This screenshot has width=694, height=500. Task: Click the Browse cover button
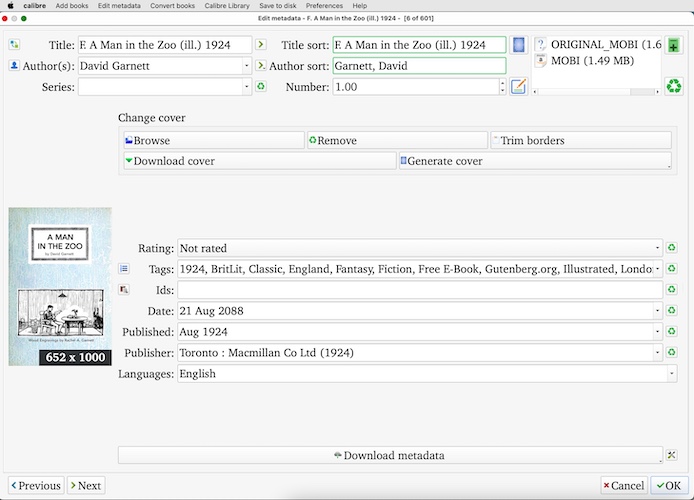tap(214, 140)
